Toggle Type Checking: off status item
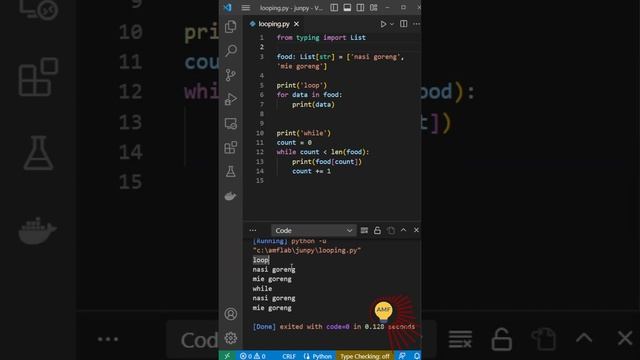640x360 pixels. pos(364,356)
